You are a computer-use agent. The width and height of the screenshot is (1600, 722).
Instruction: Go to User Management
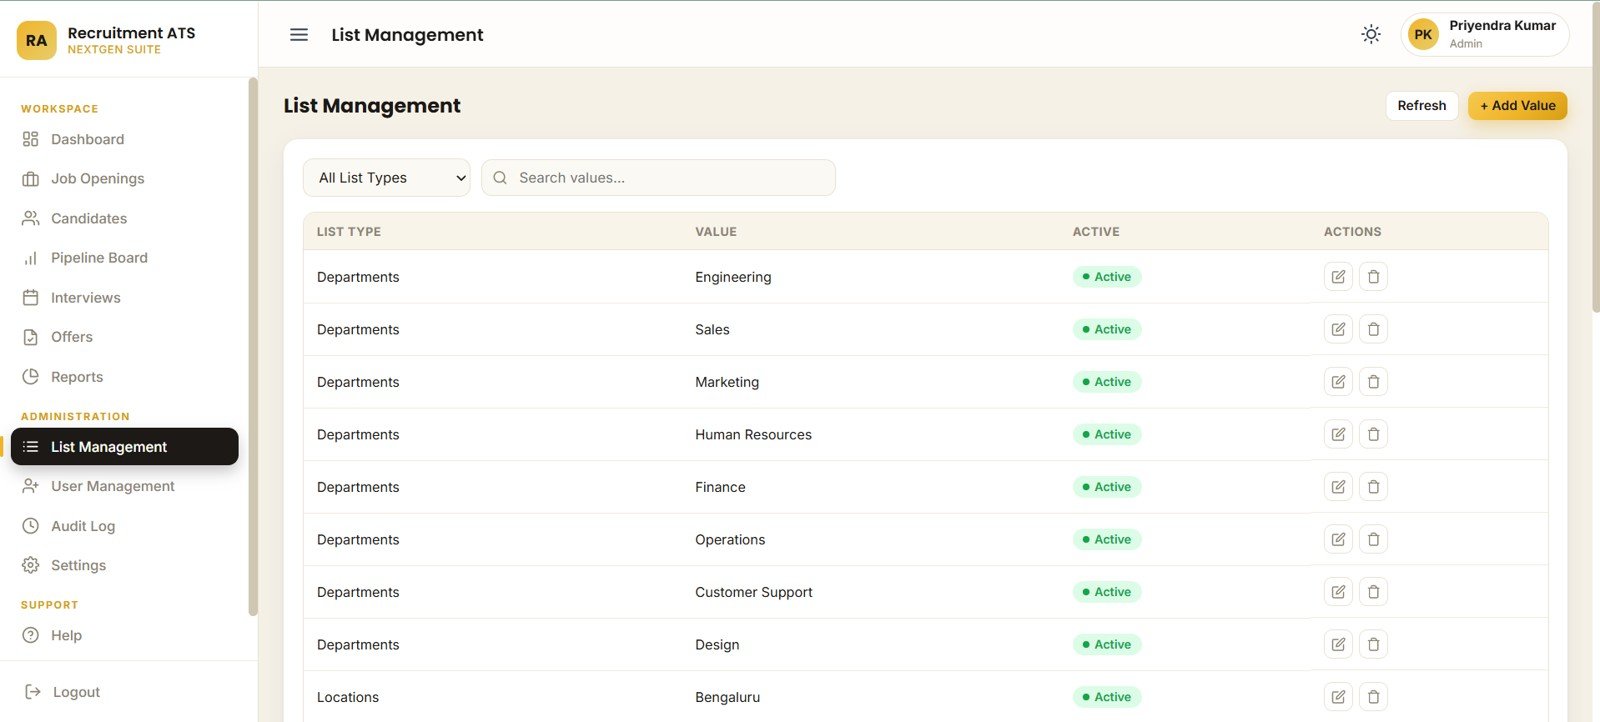point(124,486)
